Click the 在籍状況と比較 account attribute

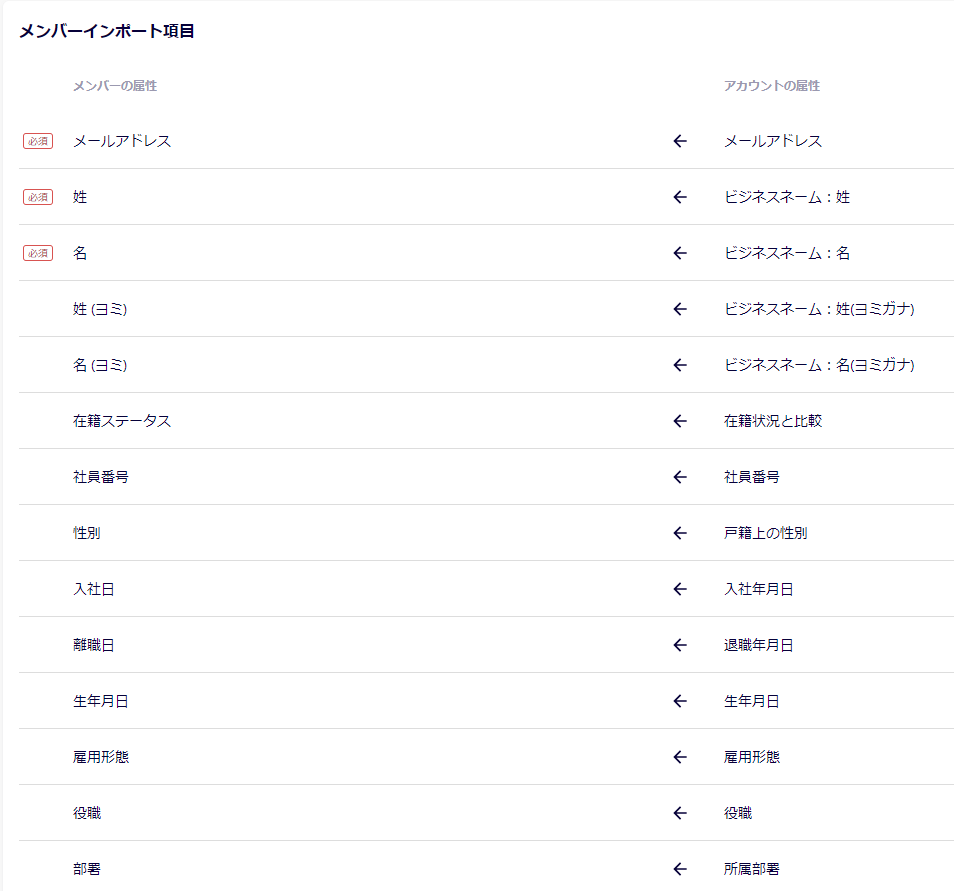[x=772, y=421]
